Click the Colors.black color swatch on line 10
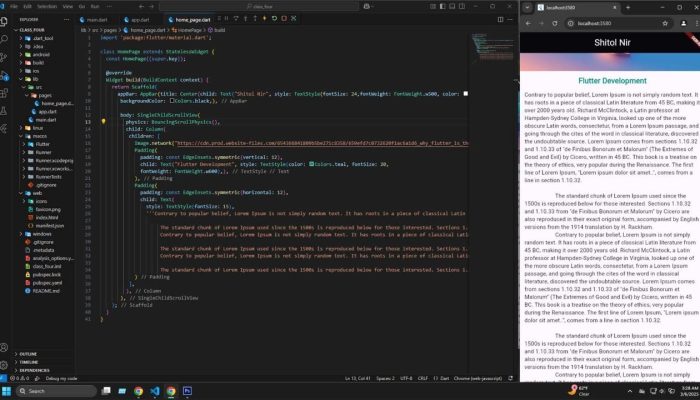Viewport: 700px width, 400px height. click(x=172, y=100)
